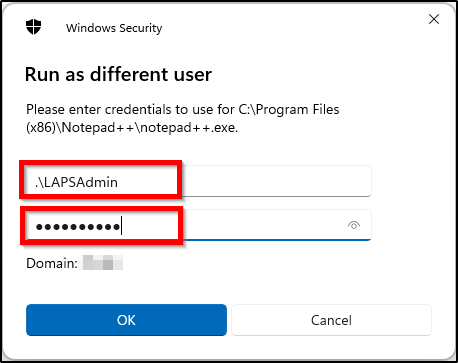Screen dimensions: 458x363
Task: Click the C:\Program Files path text
Action: [289, 109]
